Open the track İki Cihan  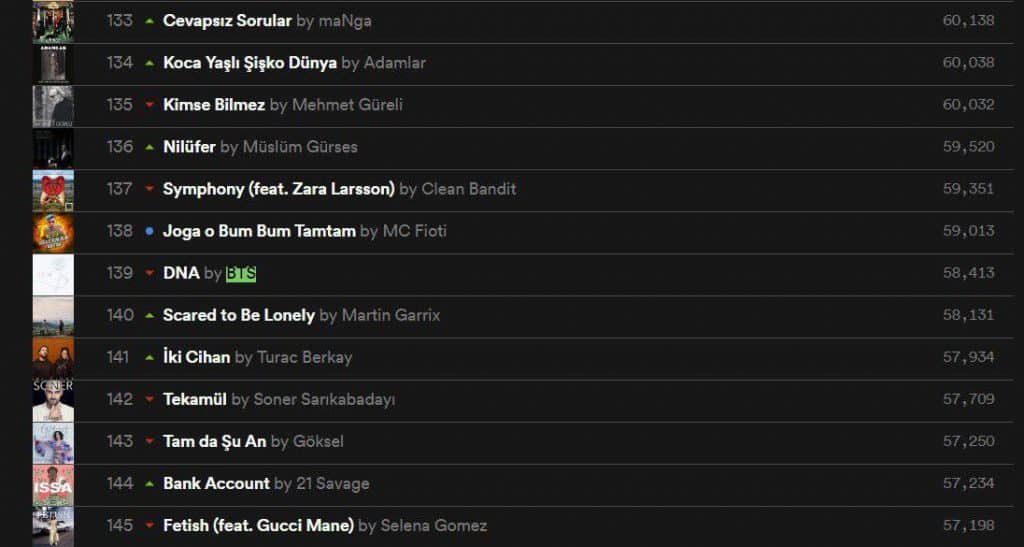tap(196, 357)
